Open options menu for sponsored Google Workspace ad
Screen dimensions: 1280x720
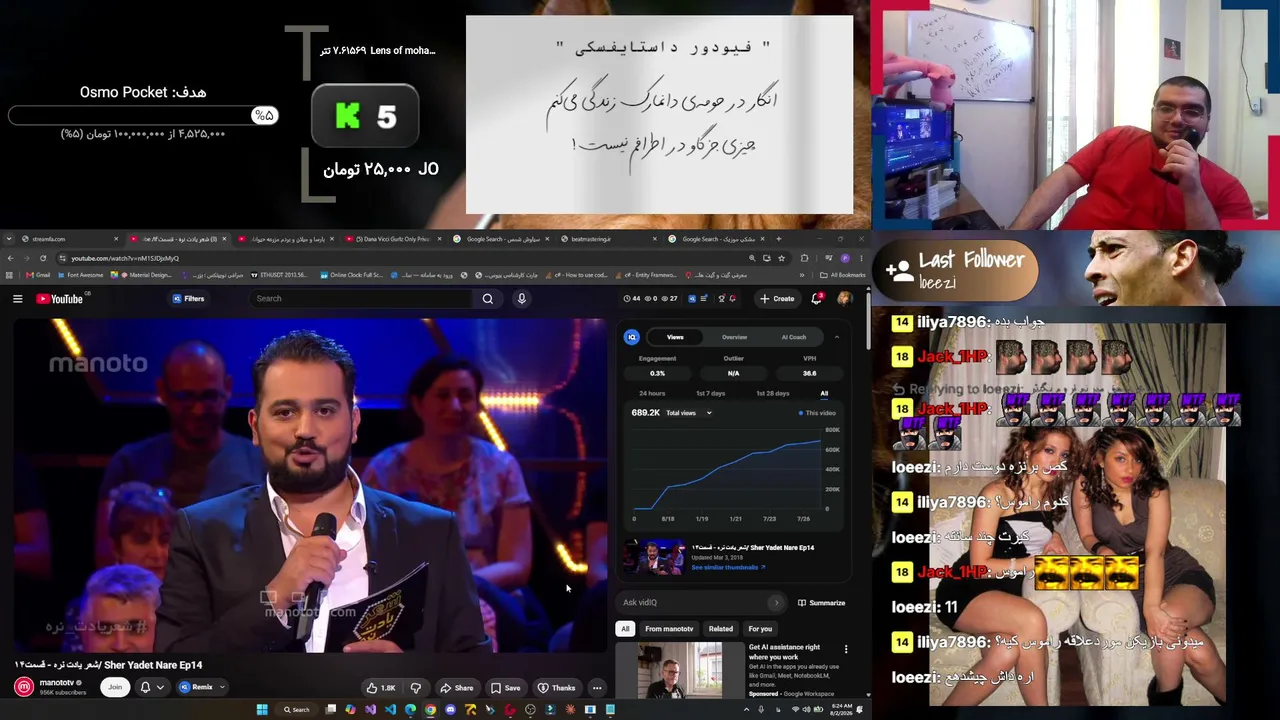pos(846,650)
